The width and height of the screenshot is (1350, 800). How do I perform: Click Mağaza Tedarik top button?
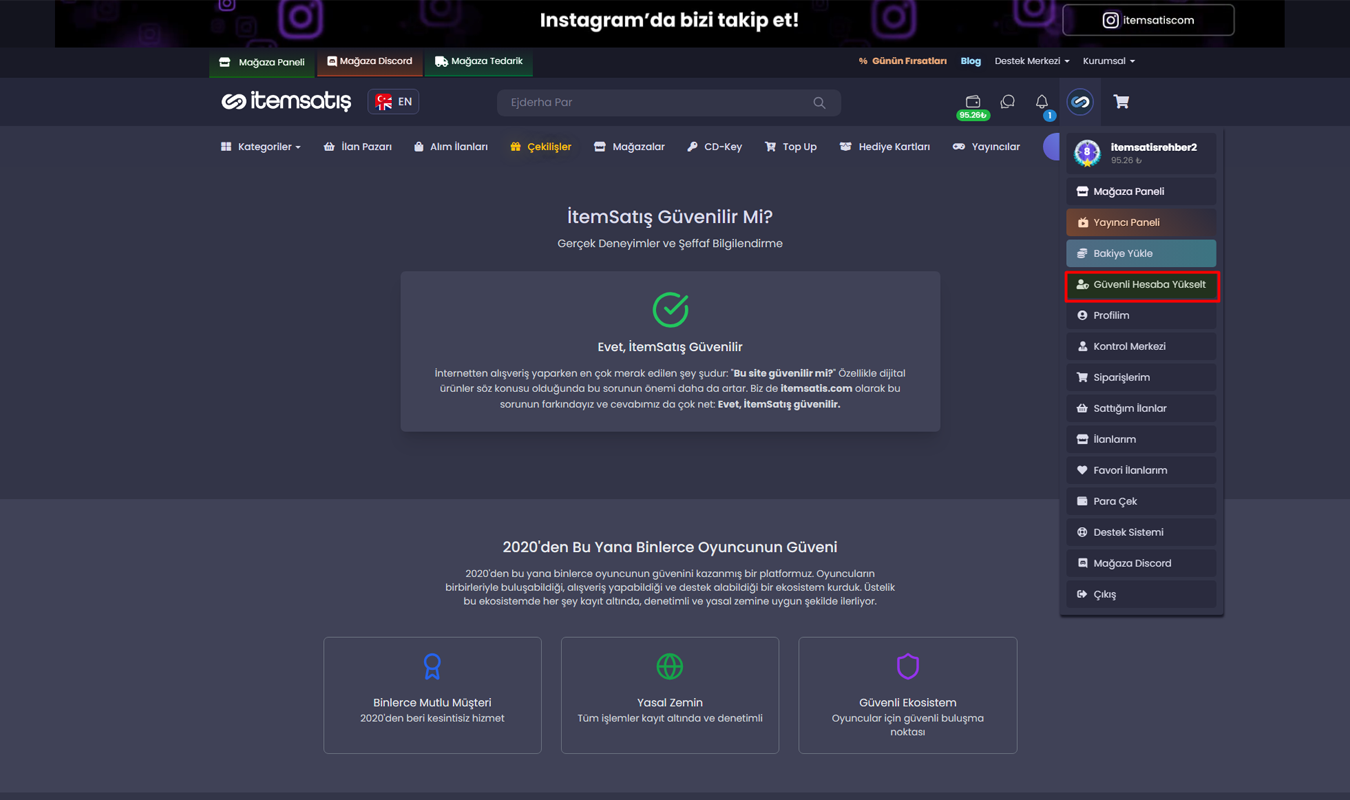click(479, 62)
